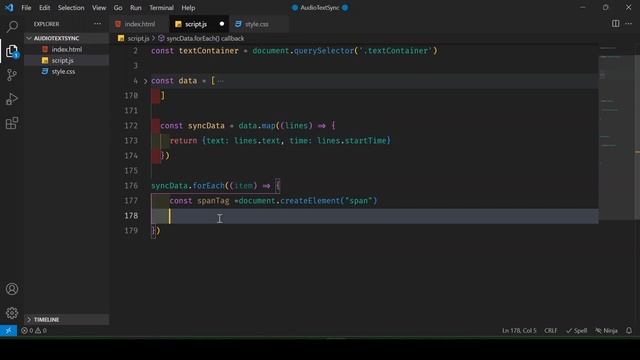This screenshot has width=640, height=360.
Task: Open editor More Actions ellipsis
Action: coord(629,24)
